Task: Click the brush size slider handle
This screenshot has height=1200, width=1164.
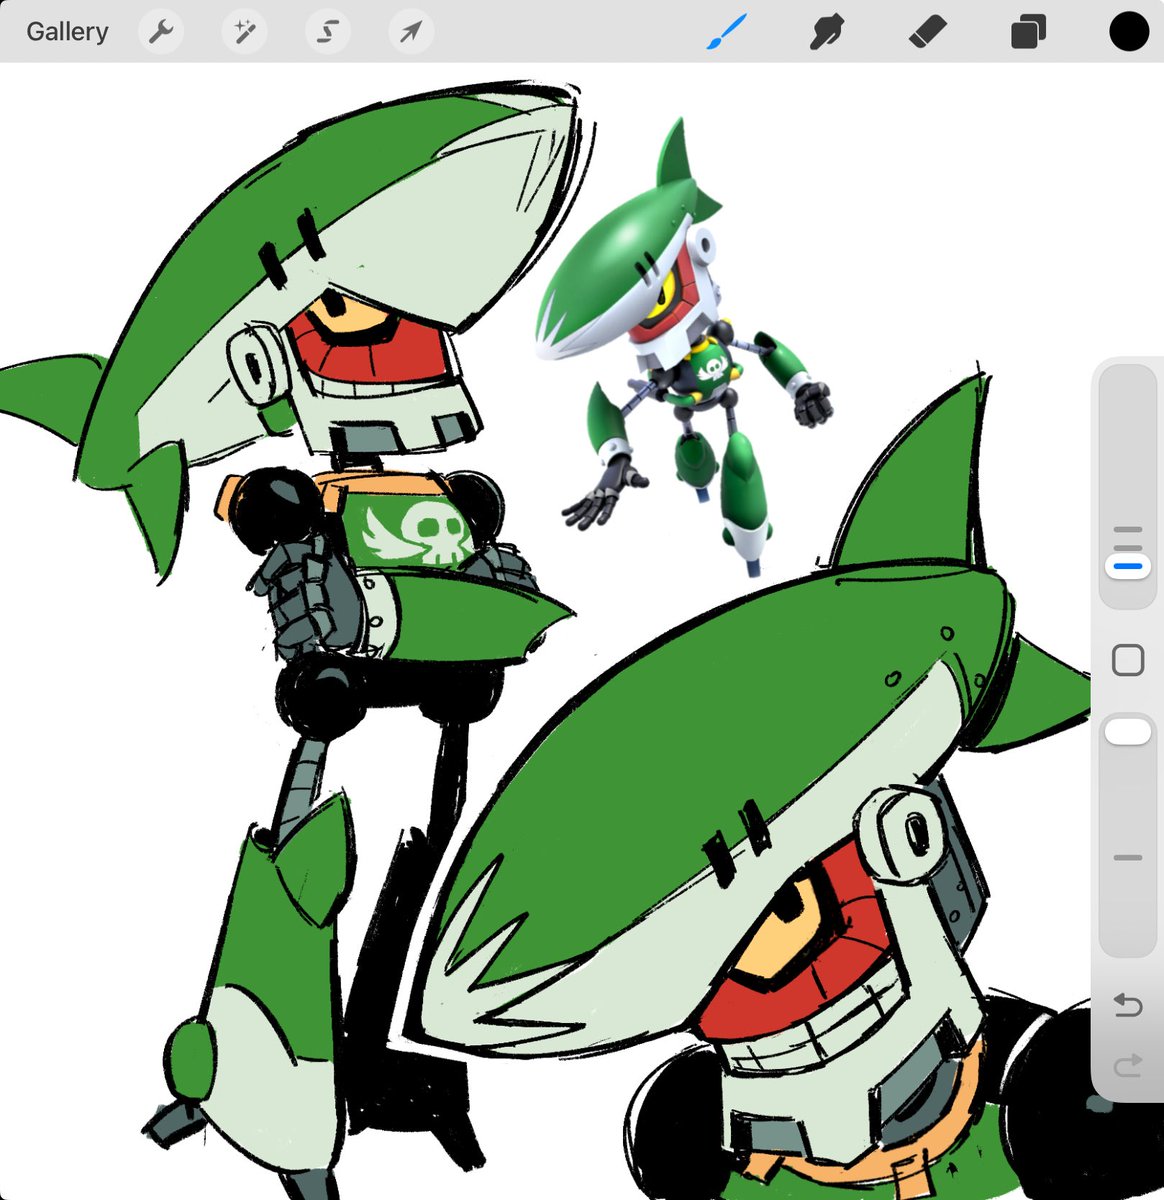Action: pyautogui.click(x=1128, y=567)
